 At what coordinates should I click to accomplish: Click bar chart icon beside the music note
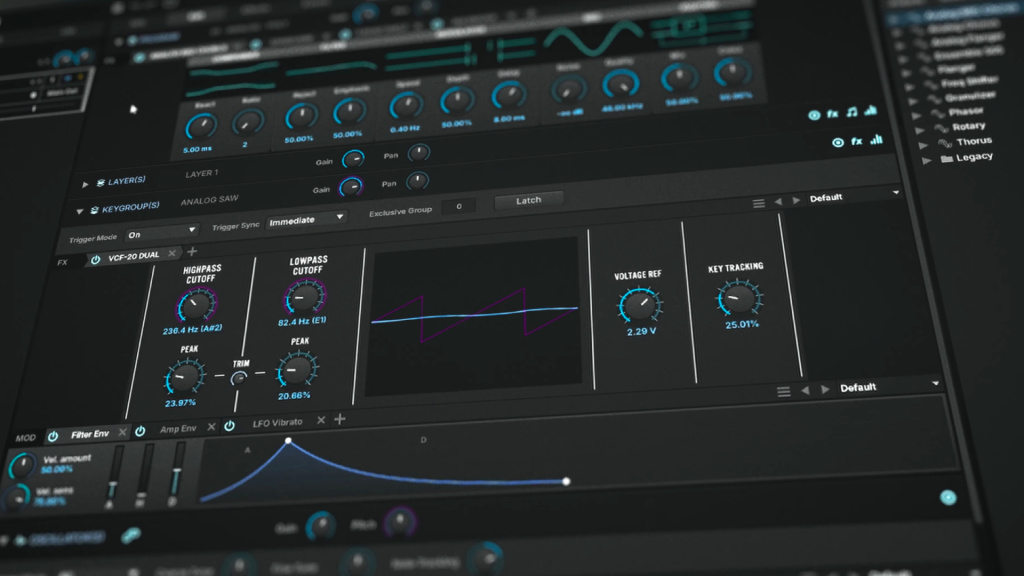coord(871,110)
